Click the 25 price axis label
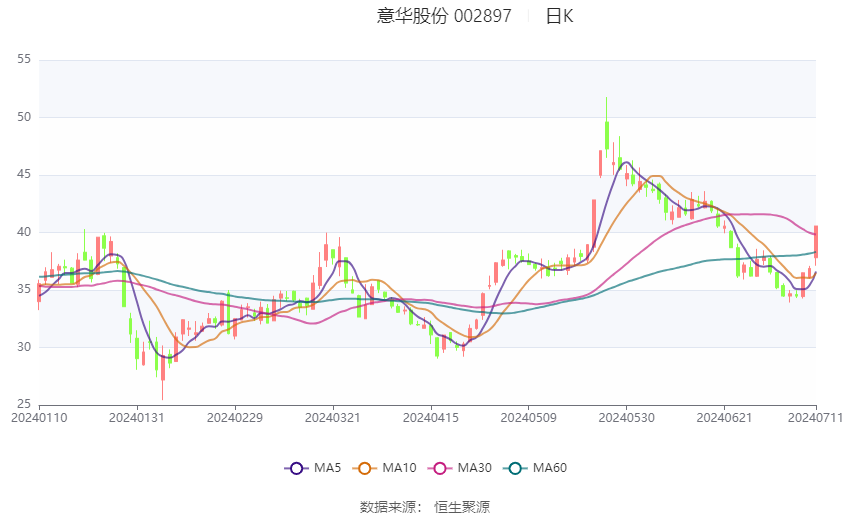The image size is (850, 517). click(24, 404)
